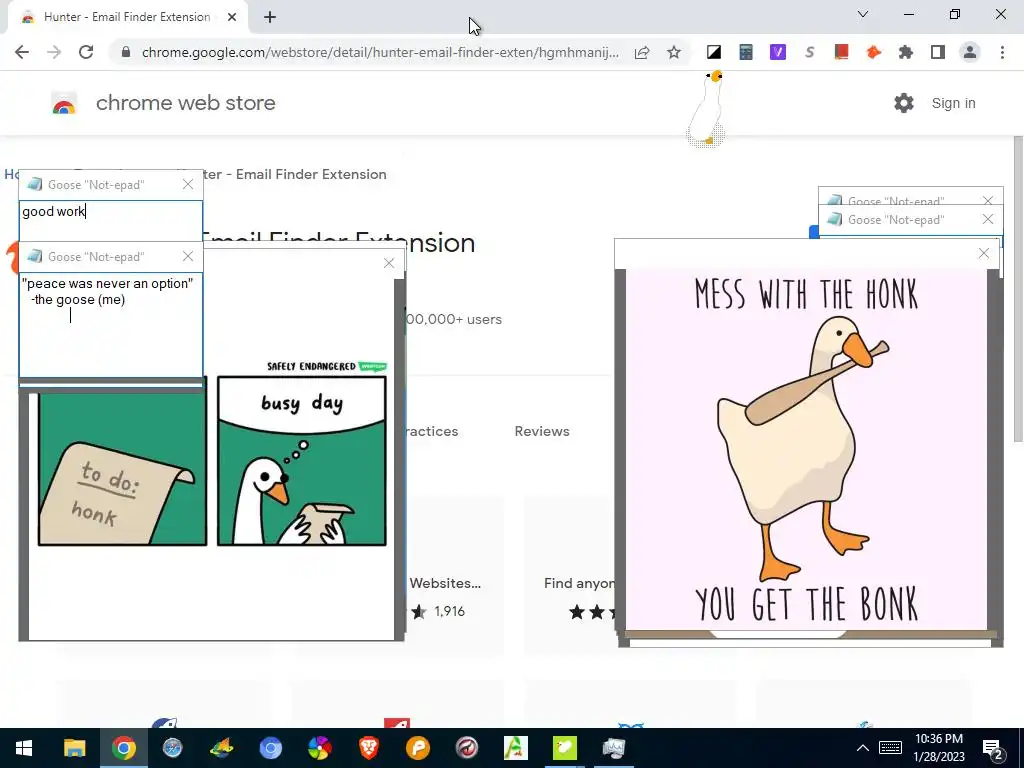
Task: Toggle the Chrome side panel icon
Action: coord(938,52)
